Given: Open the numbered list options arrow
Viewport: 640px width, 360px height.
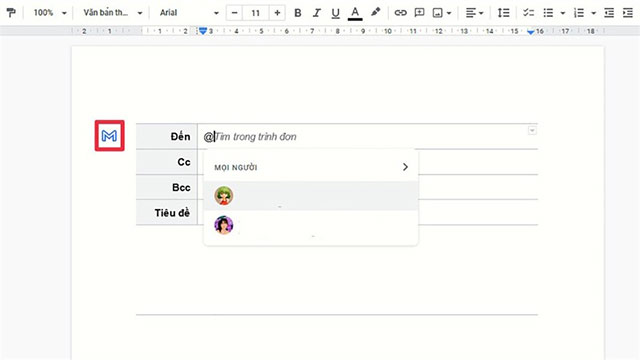Looking at the screenshot, I should point(593,13).
